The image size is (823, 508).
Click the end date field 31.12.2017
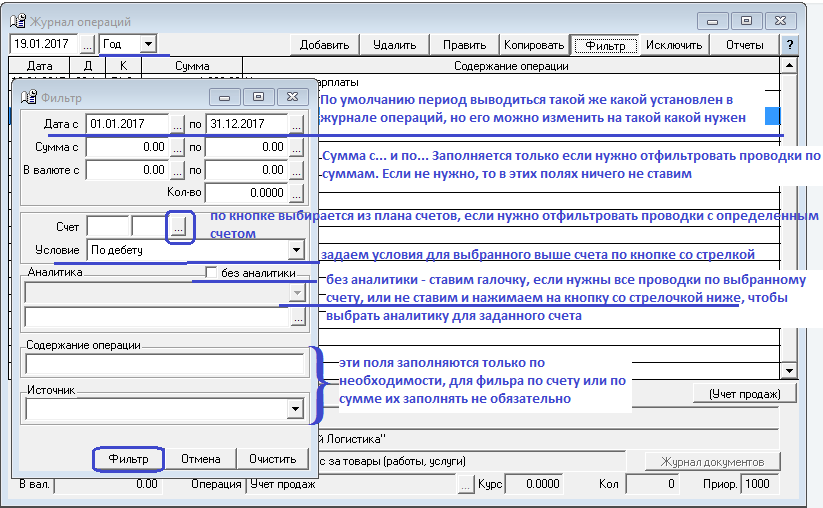click(x=247, y=124)
